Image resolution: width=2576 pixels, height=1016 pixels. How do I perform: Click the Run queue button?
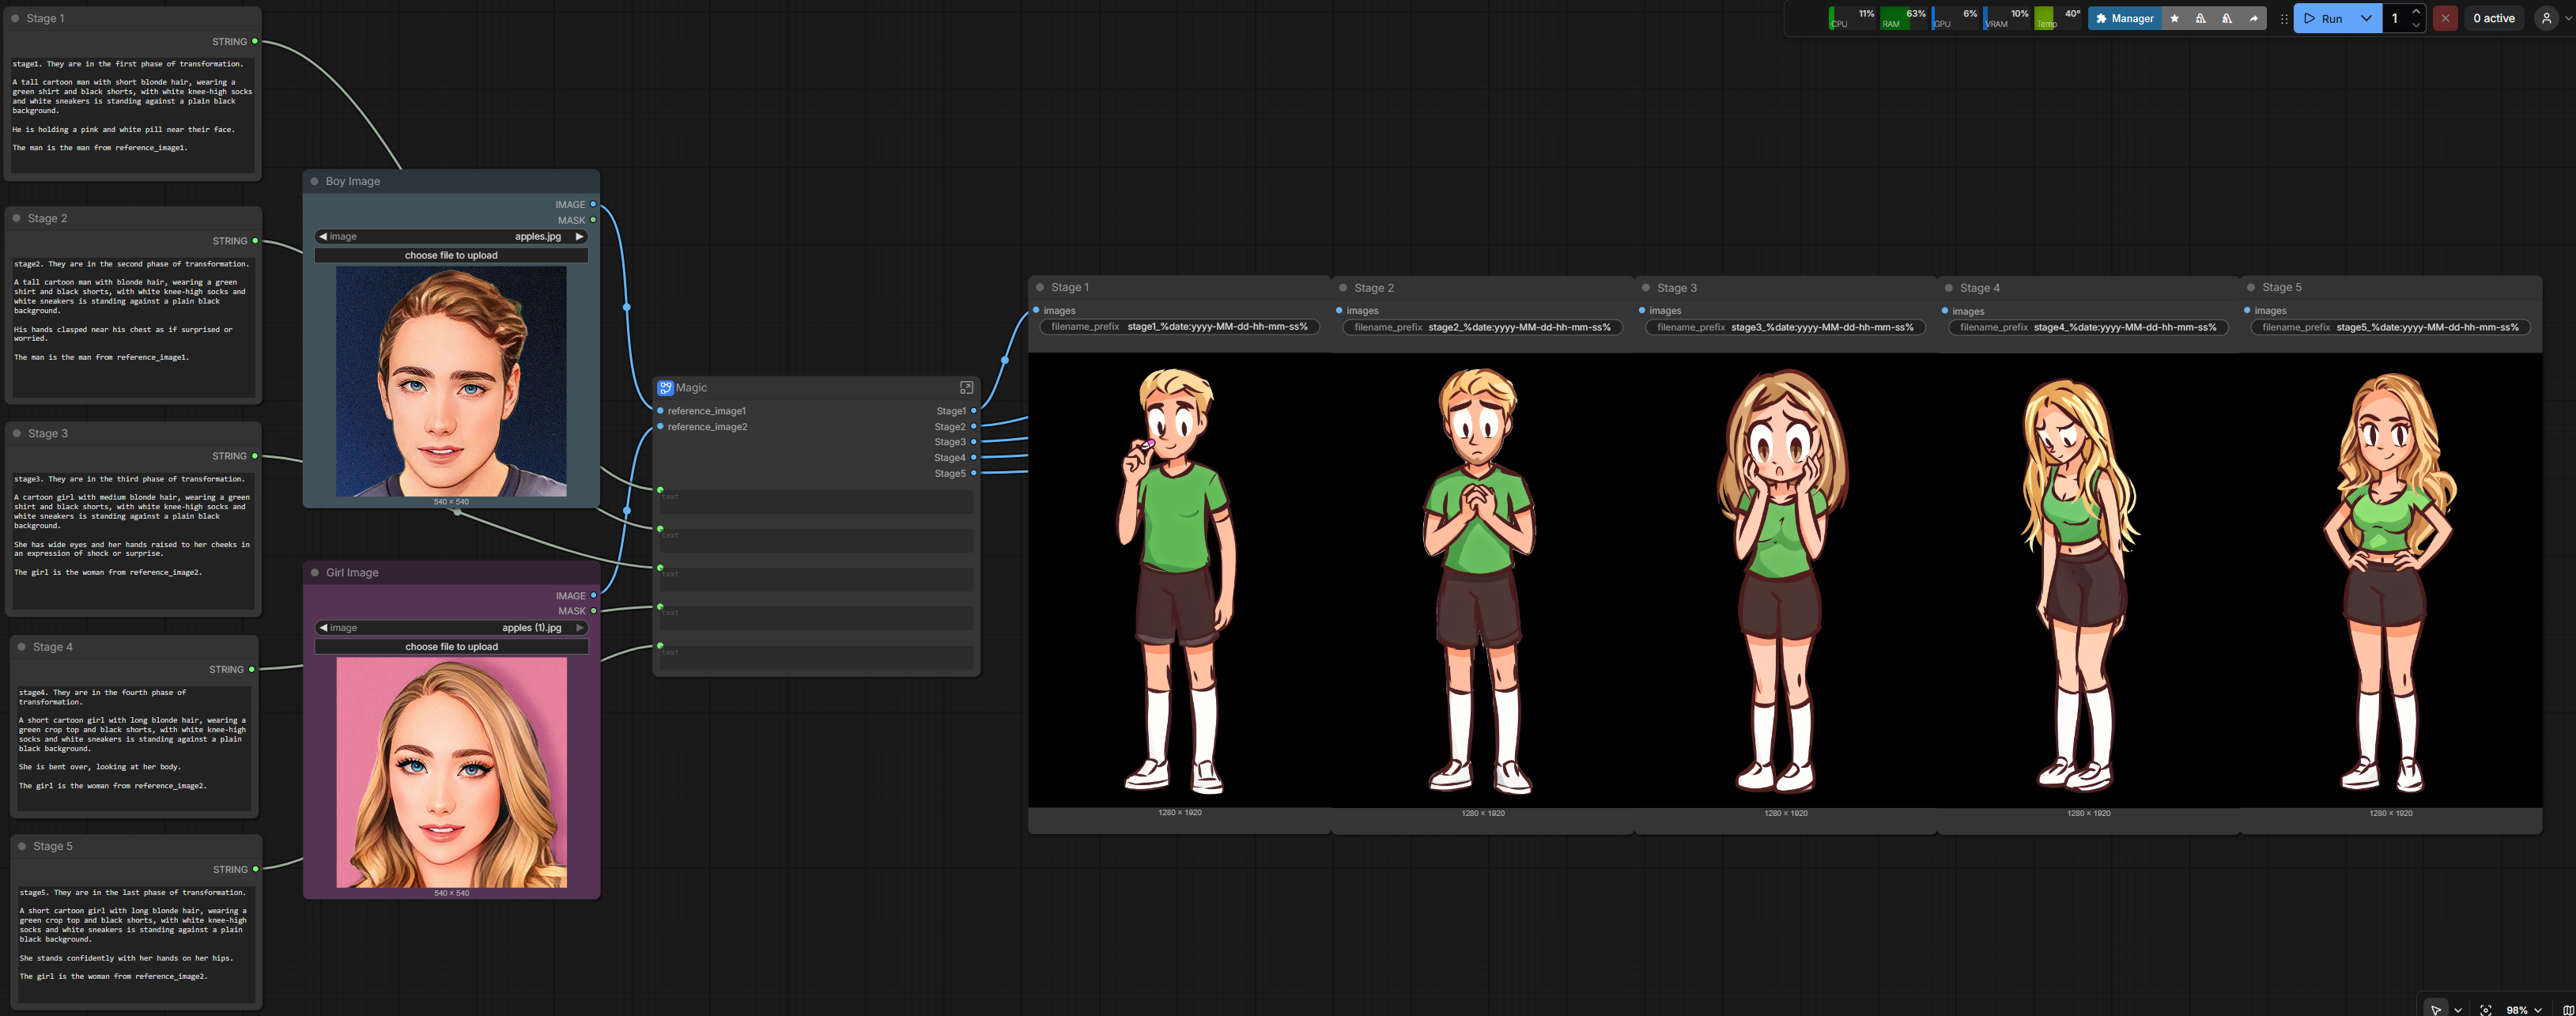(2324, 18)
